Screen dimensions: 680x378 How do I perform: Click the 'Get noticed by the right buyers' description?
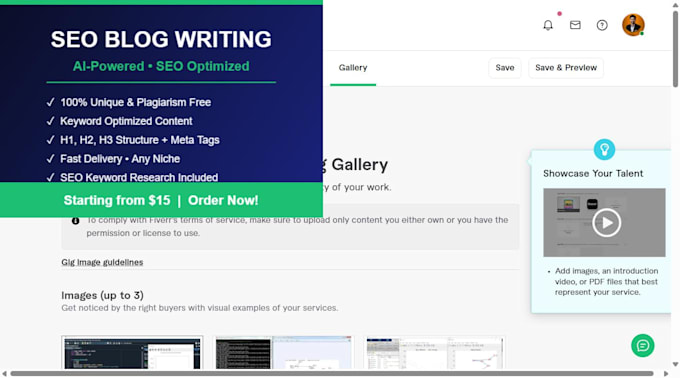tap(199, 308)
